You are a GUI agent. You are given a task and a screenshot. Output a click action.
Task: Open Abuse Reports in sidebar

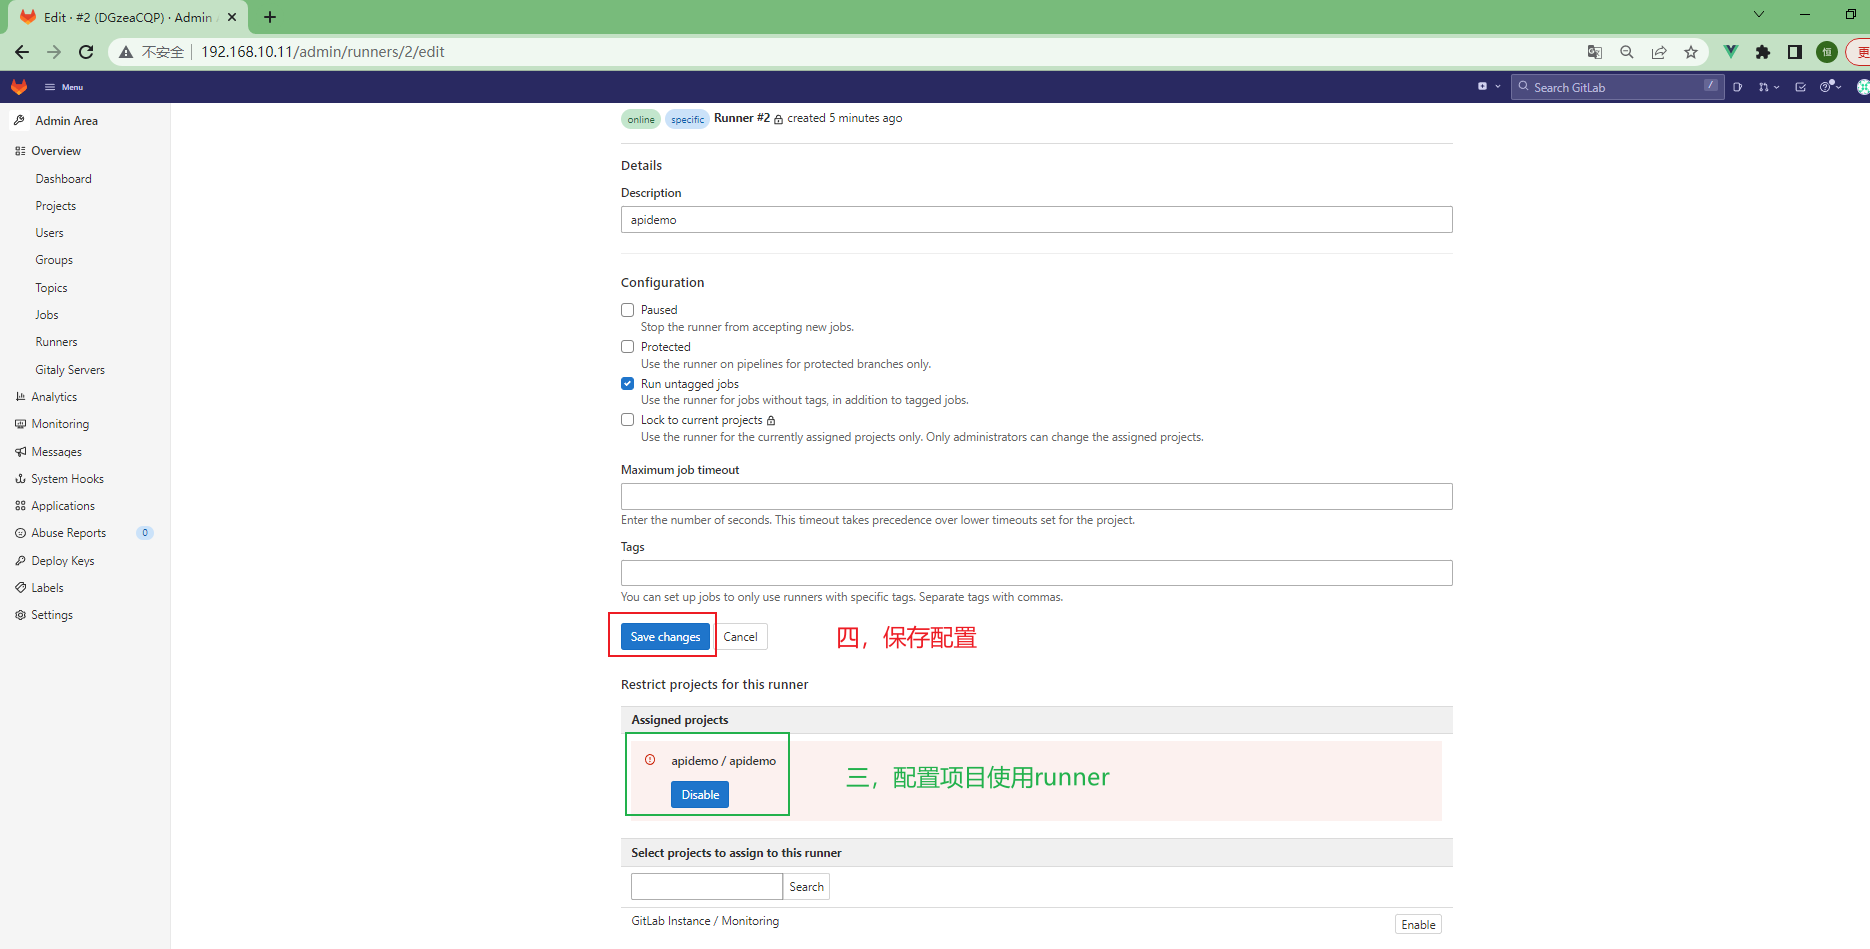[x=85, y=533]
